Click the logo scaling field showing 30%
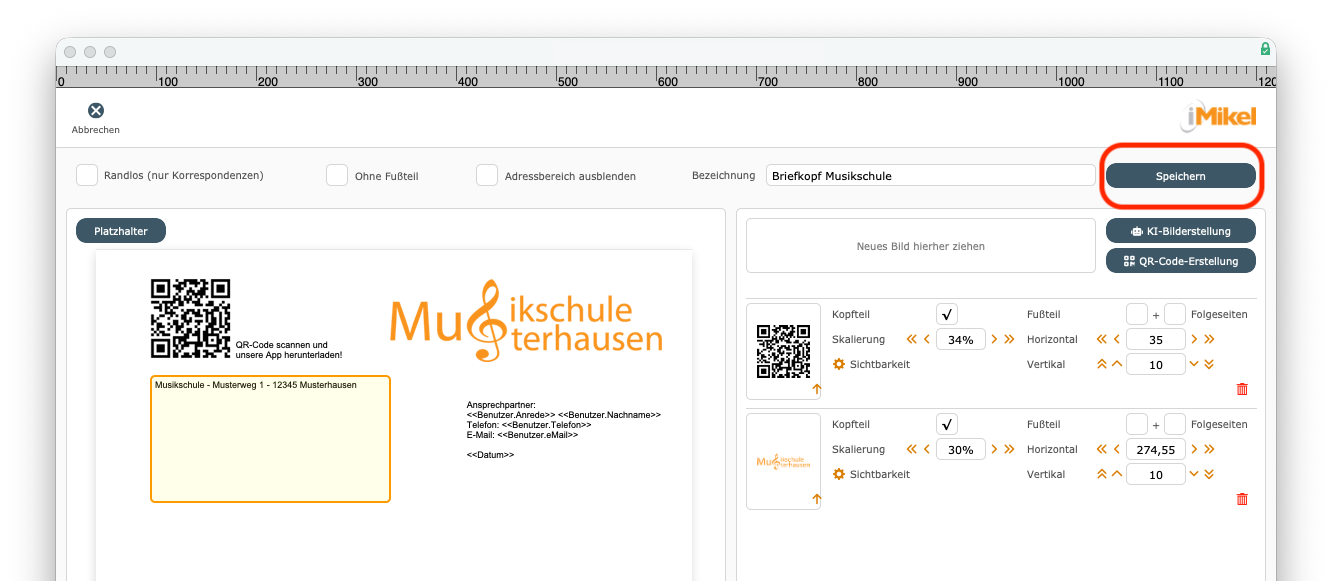This screenshot has height=581, width=1332. 961,449
